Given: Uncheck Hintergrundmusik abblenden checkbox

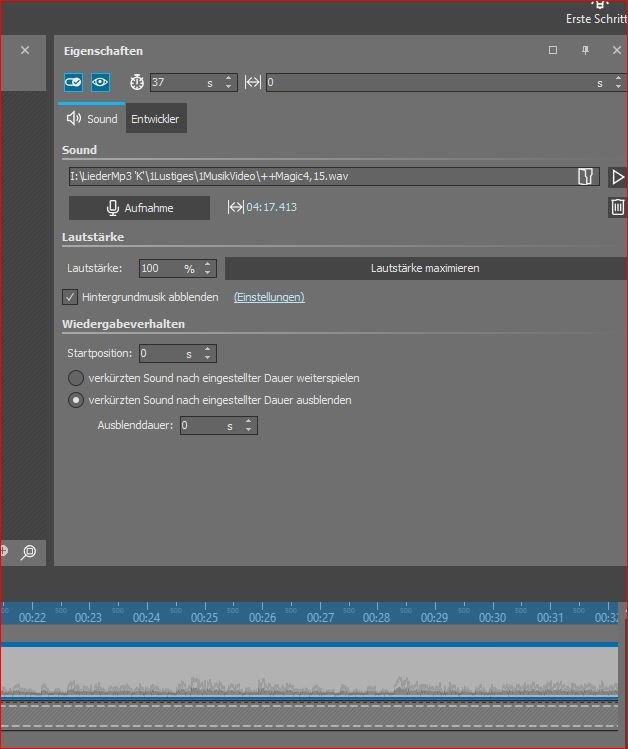Looking at the screenshot, I should pos(71,297).
